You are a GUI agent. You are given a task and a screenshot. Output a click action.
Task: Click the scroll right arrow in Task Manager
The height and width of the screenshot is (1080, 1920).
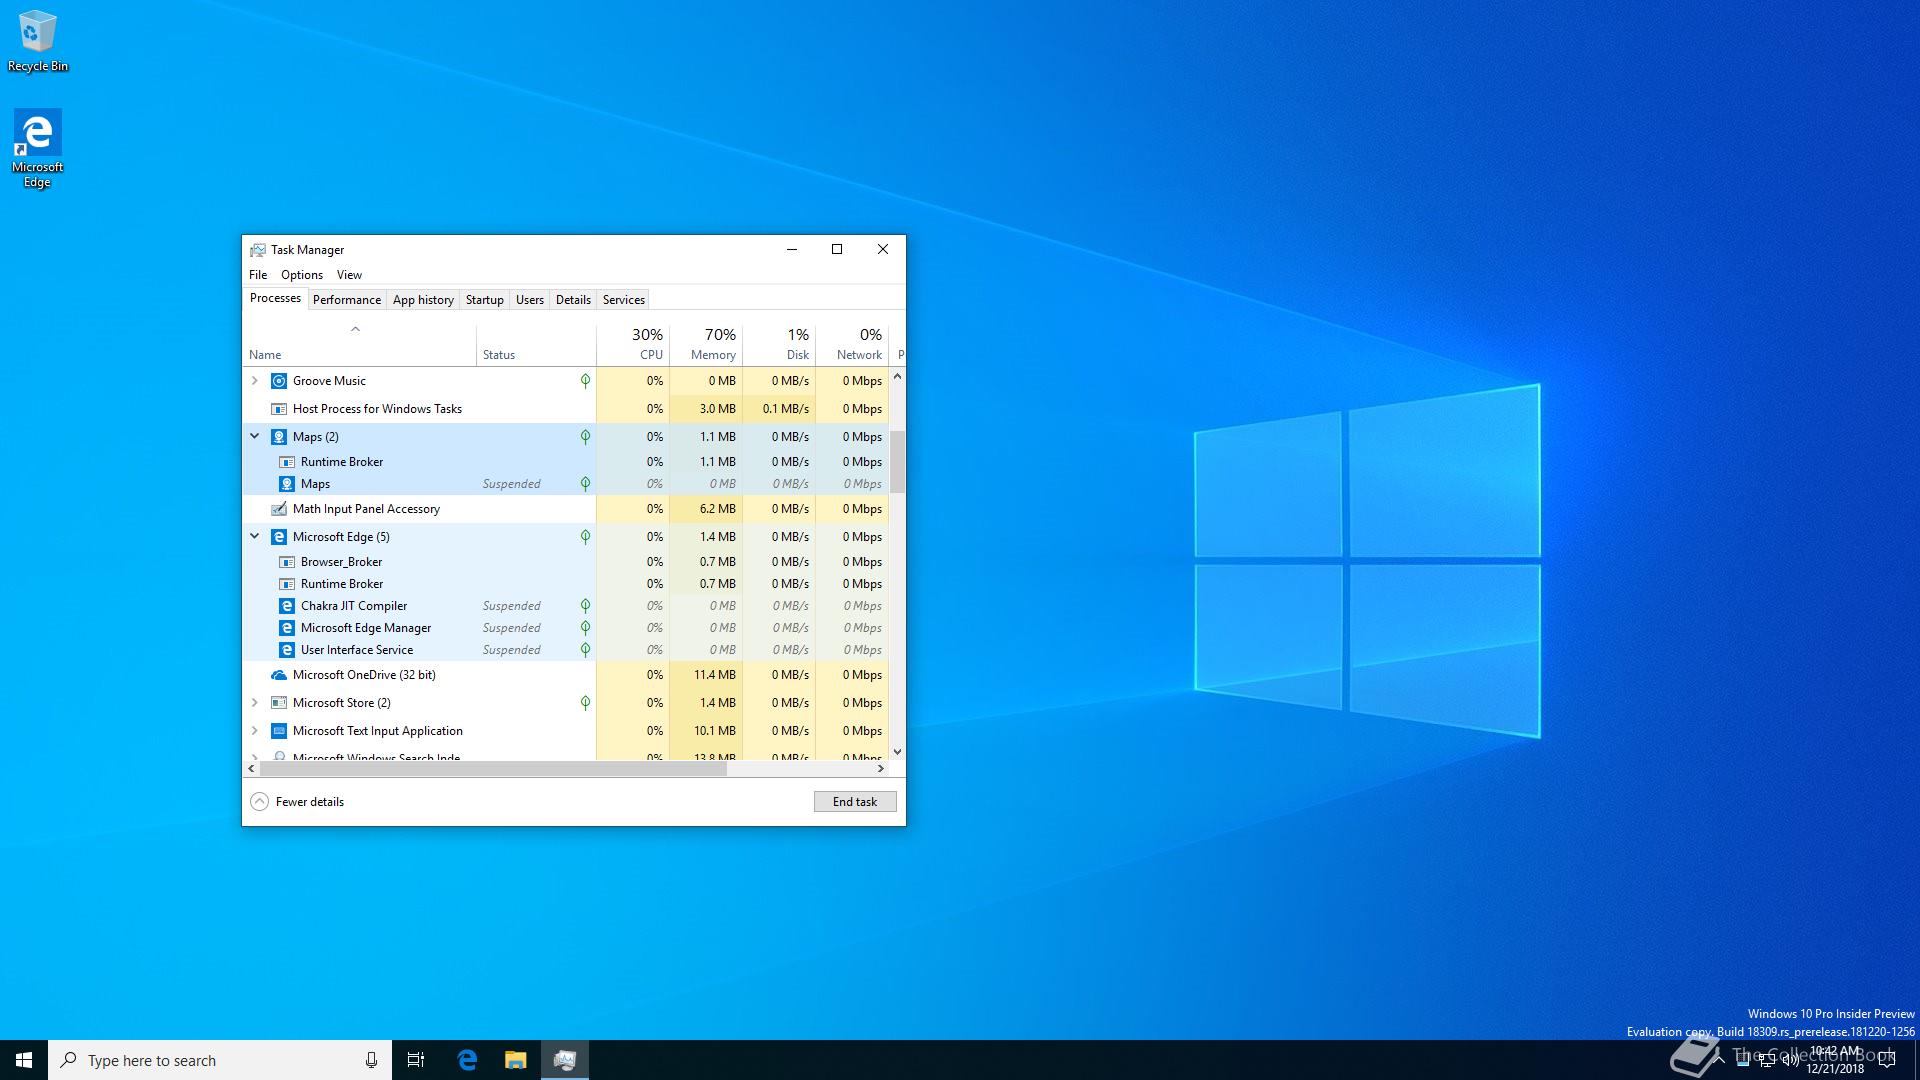[x=880, y=769]
